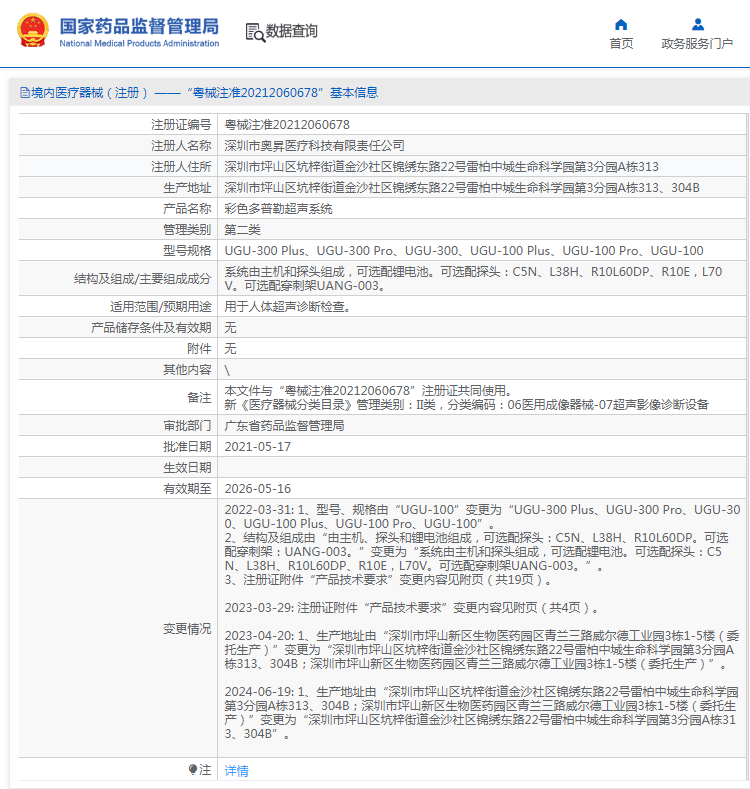The width and height of the screenshot is (750, 789).
Task: Click the 变更情况 row label
Action: click(187, 628)
